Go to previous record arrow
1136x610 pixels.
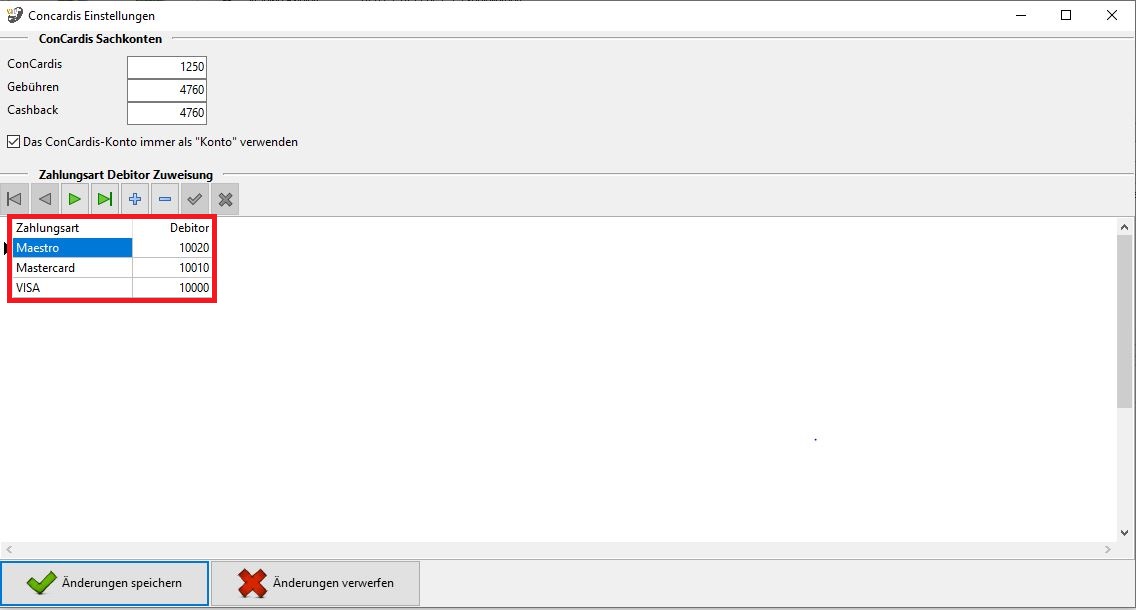pos(45,199)
